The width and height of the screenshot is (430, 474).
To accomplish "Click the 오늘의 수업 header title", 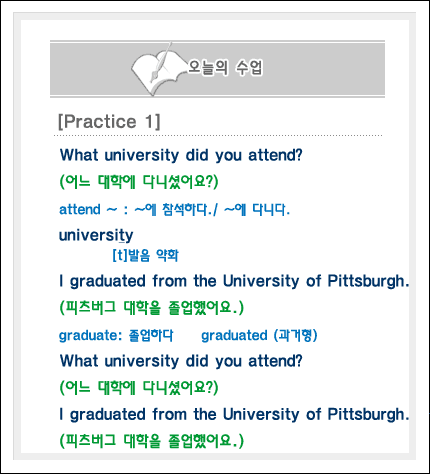I will [x=225, y=68].
